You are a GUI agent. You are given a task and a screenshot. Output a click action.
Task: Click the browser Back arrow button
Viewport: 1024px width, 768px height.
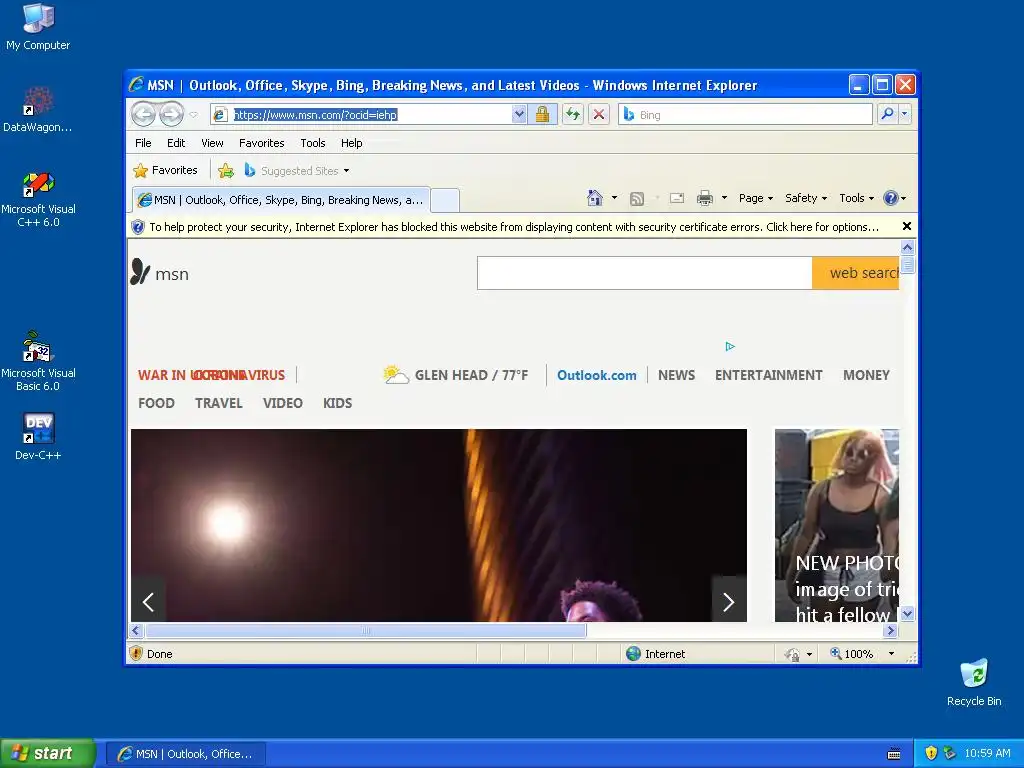pyautogui.click(x=143, y=114)
